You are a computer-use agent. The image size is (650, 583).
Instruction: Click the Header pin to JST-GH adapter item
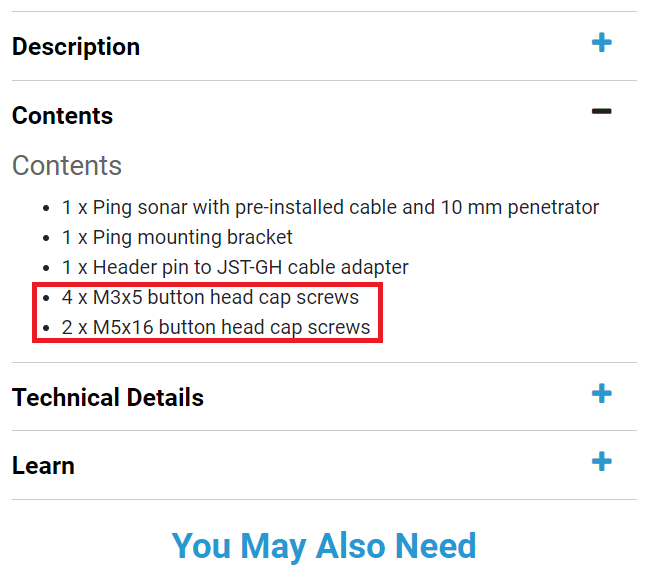pos(235,268)
